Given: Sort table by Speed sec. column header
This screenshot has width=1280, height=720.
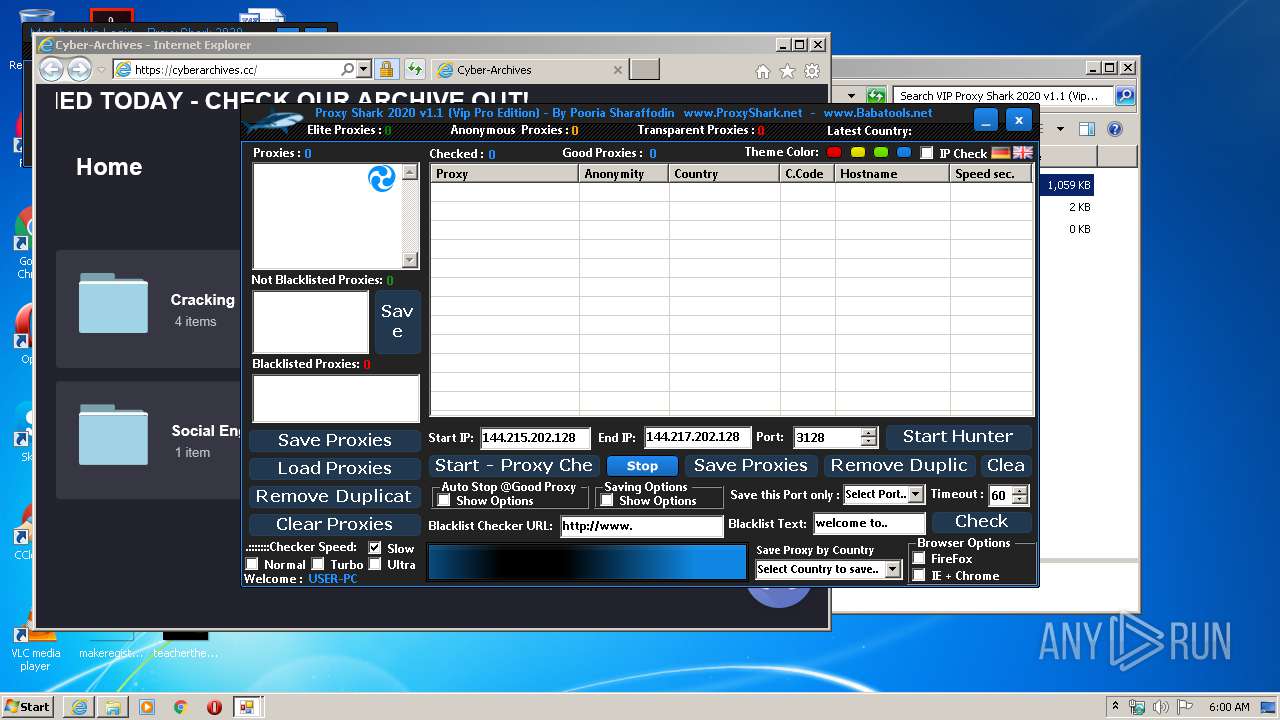Looking at the screenshot, I should (991, 173).
